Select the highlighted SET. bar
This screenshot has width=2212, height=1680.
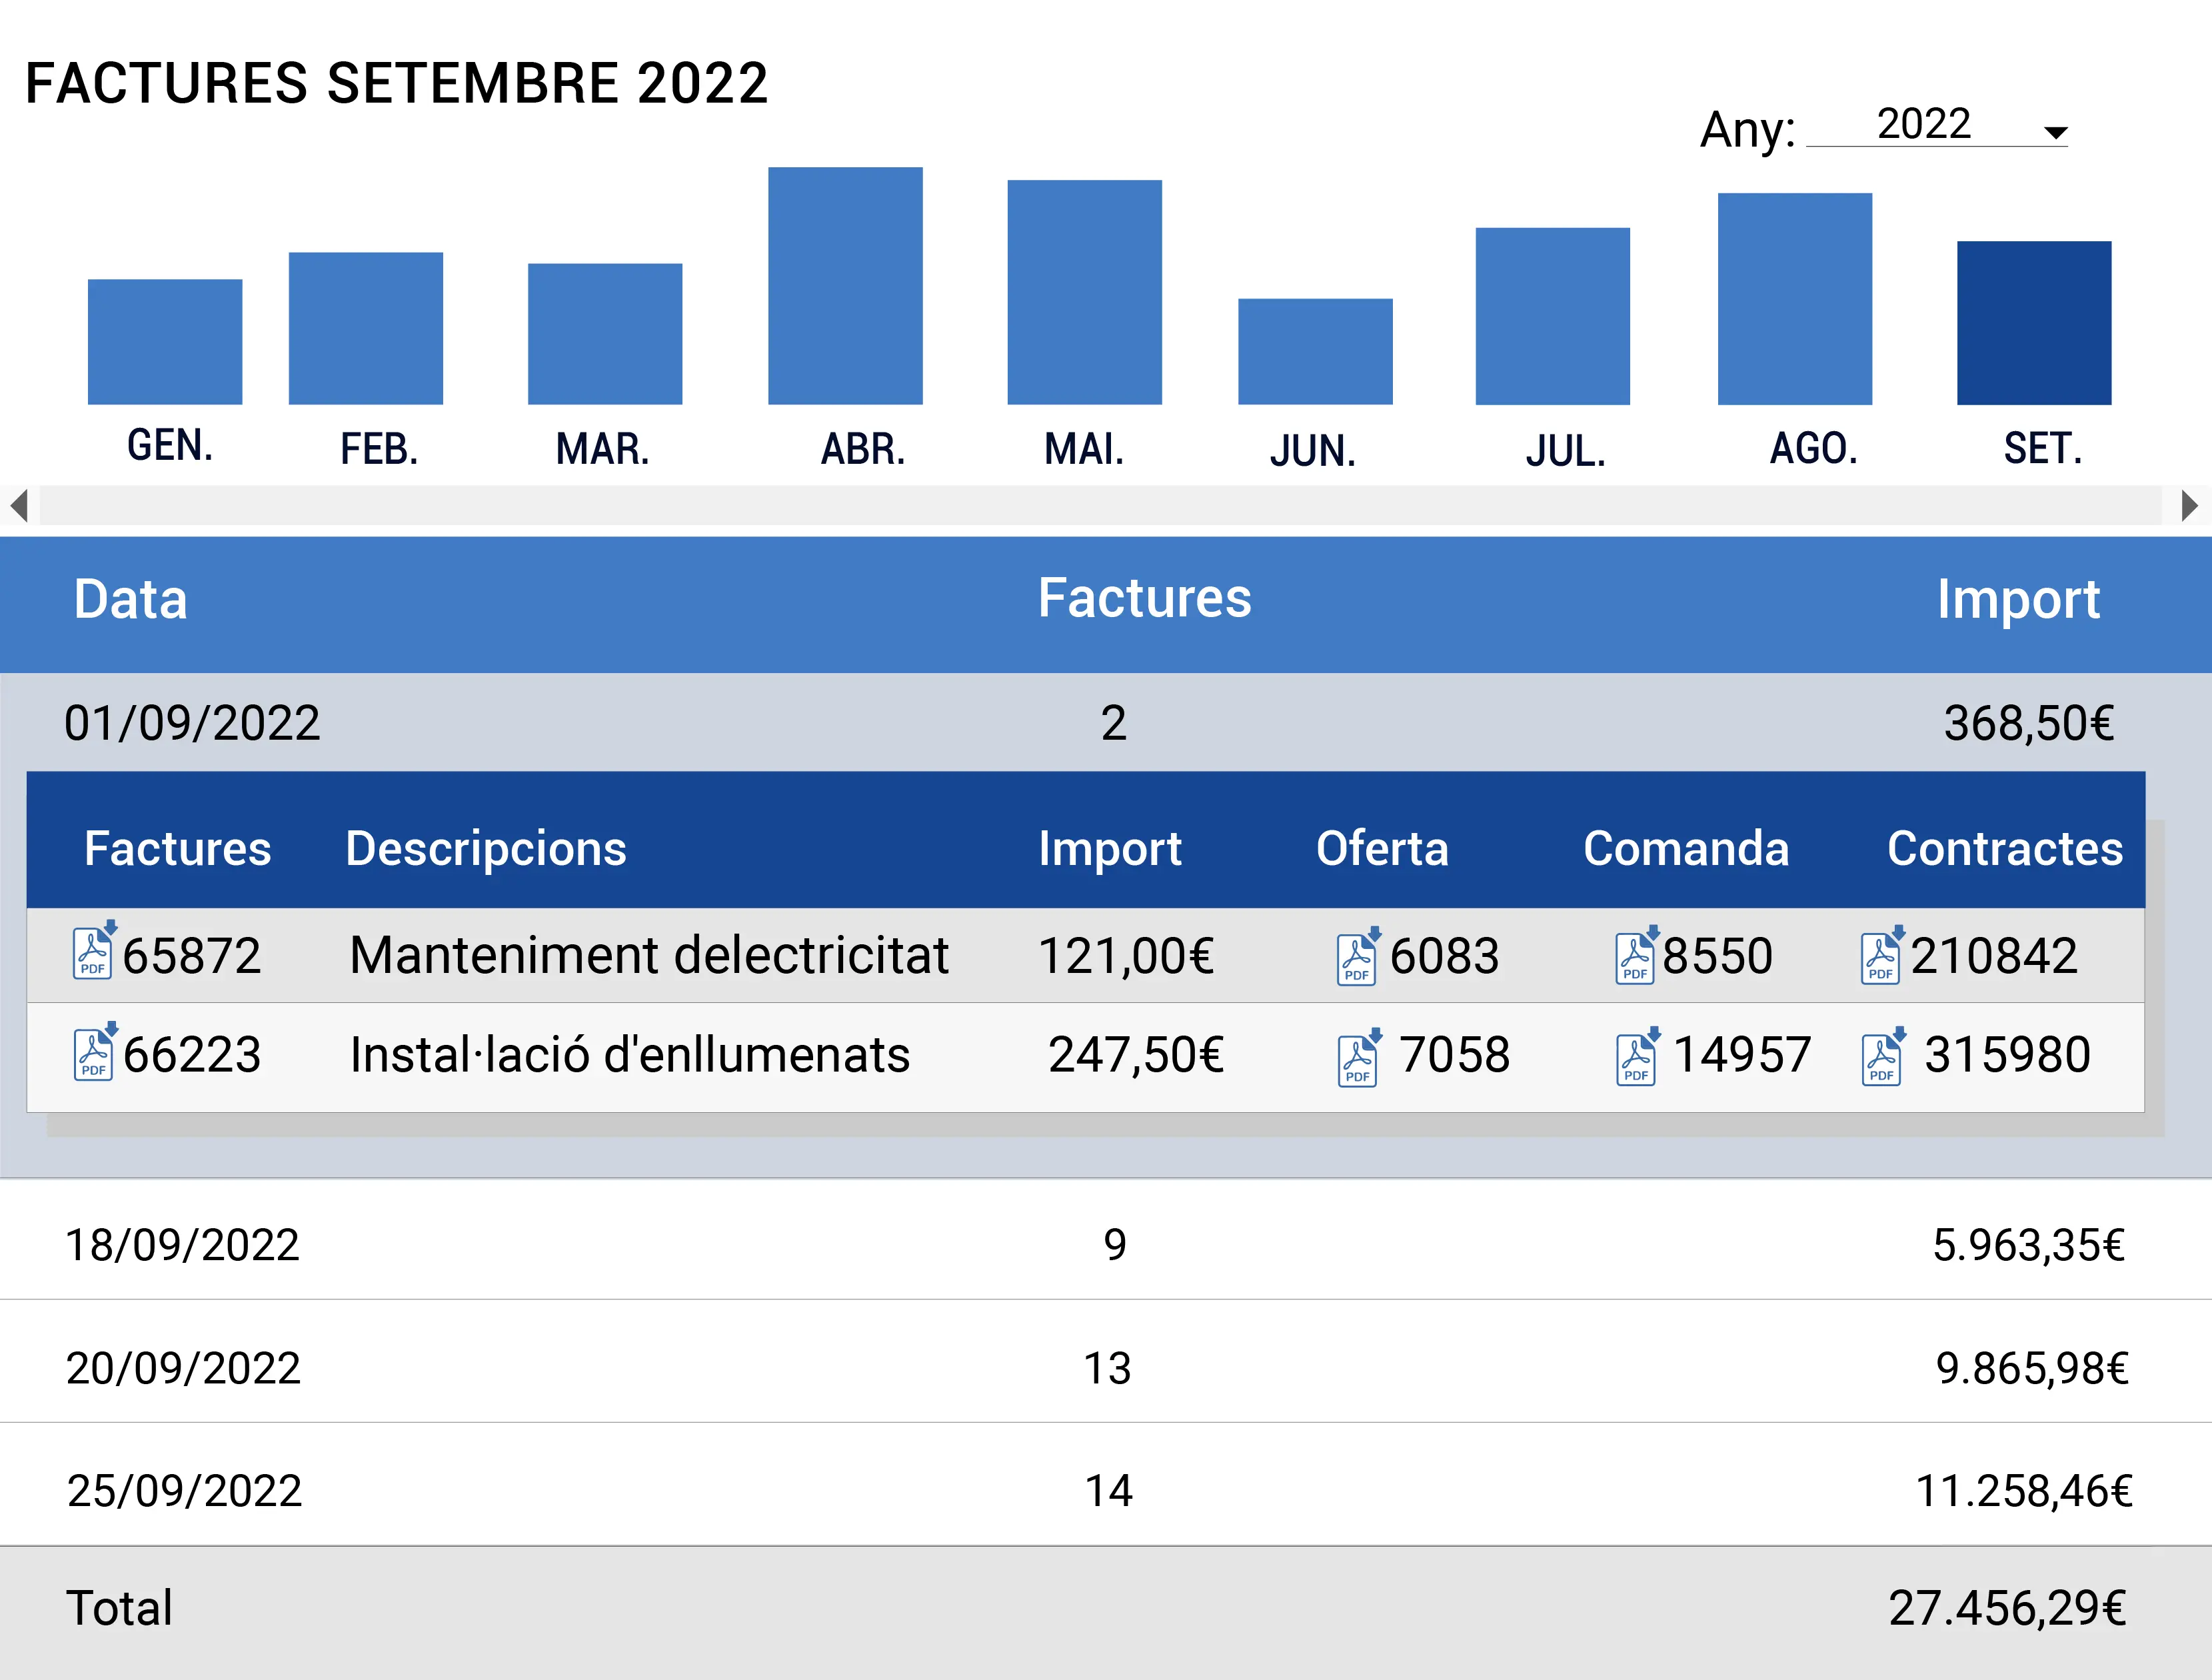(x=2034, y=323)
